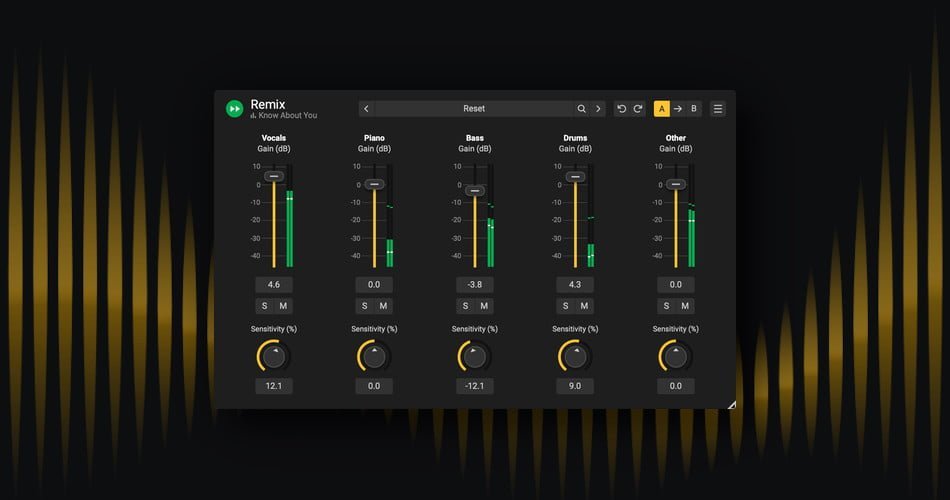Click the Bass gain value field

[474, 285]
